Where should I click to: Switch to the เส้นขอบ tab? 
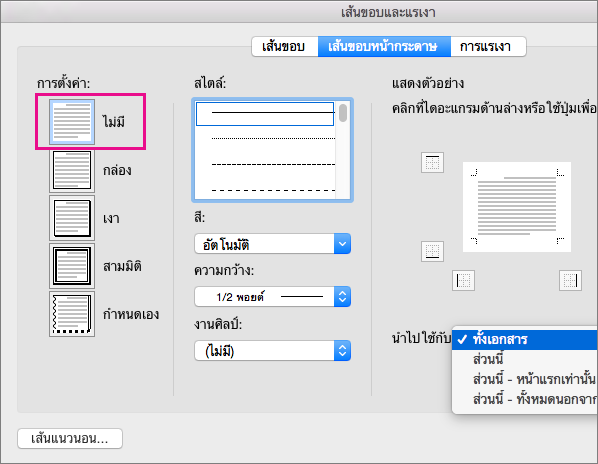point(285,47)
